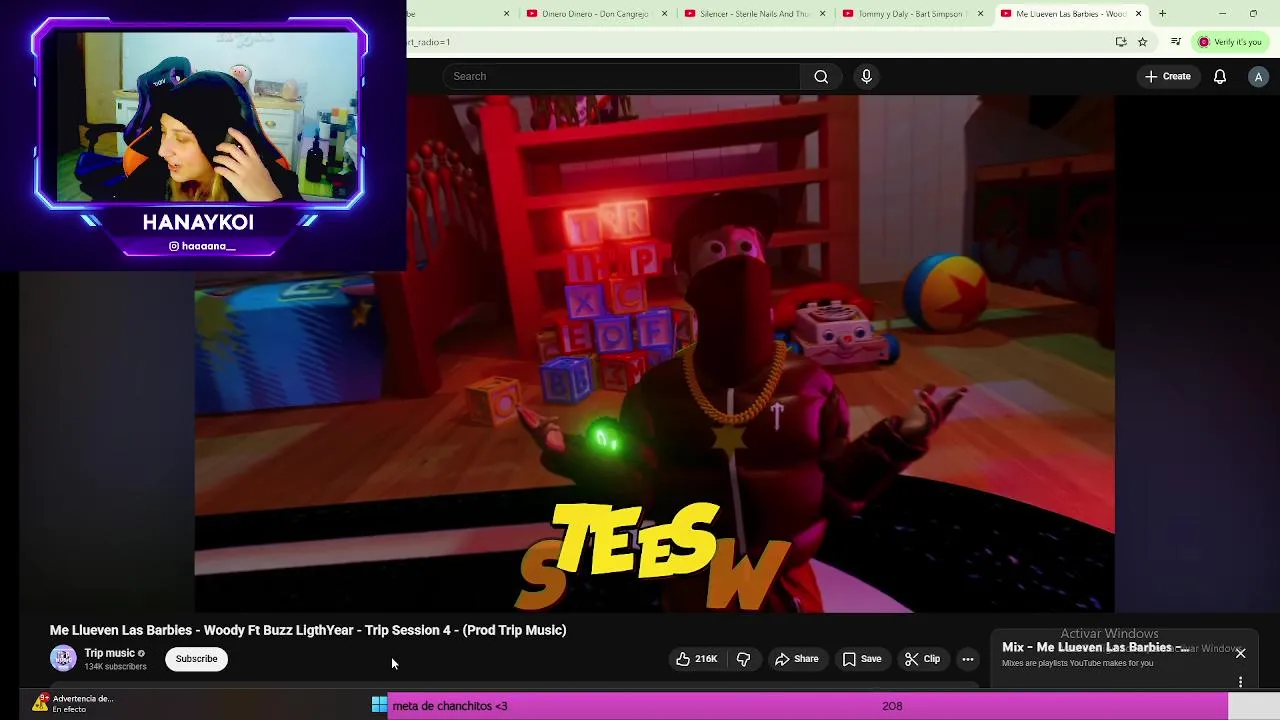The image size is (1280, 720).
Task: Close the Tommy y Daly tab
Action: click(x=980, y=14)
